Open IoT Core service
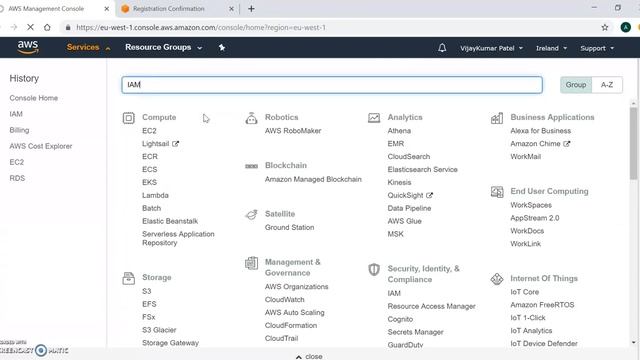The image size is (640, 360). (x=524, y=292)
